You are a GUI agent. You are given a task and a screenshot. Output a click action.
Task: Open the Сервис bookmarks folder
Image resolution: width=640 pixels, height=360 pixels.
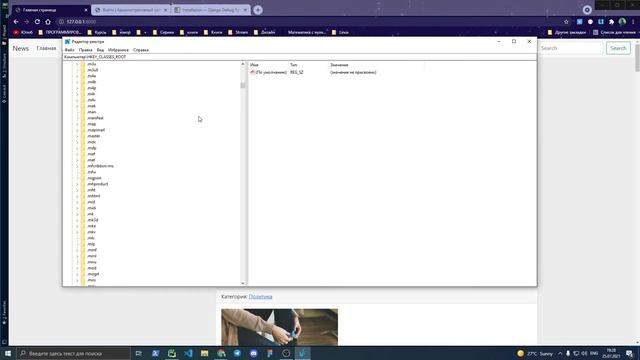pos(163,32)
